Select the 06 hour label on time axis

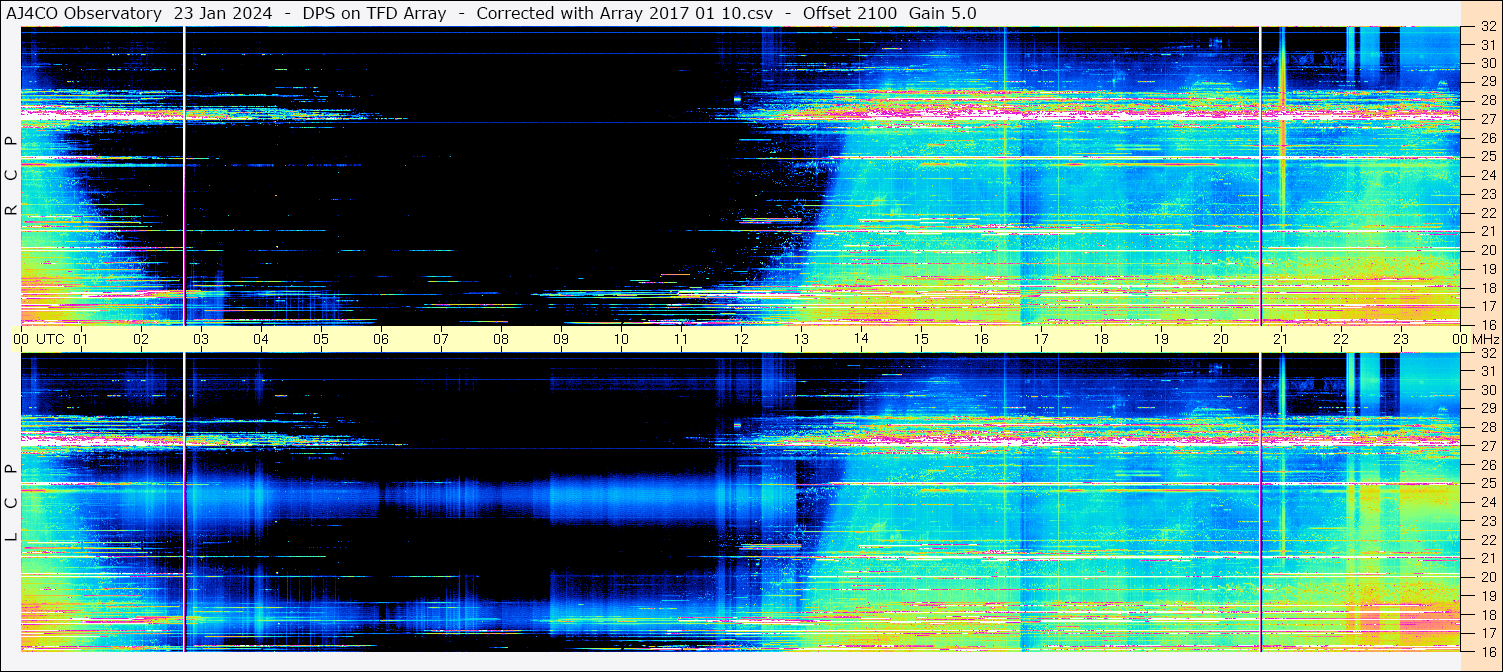[x=380, y=339]
